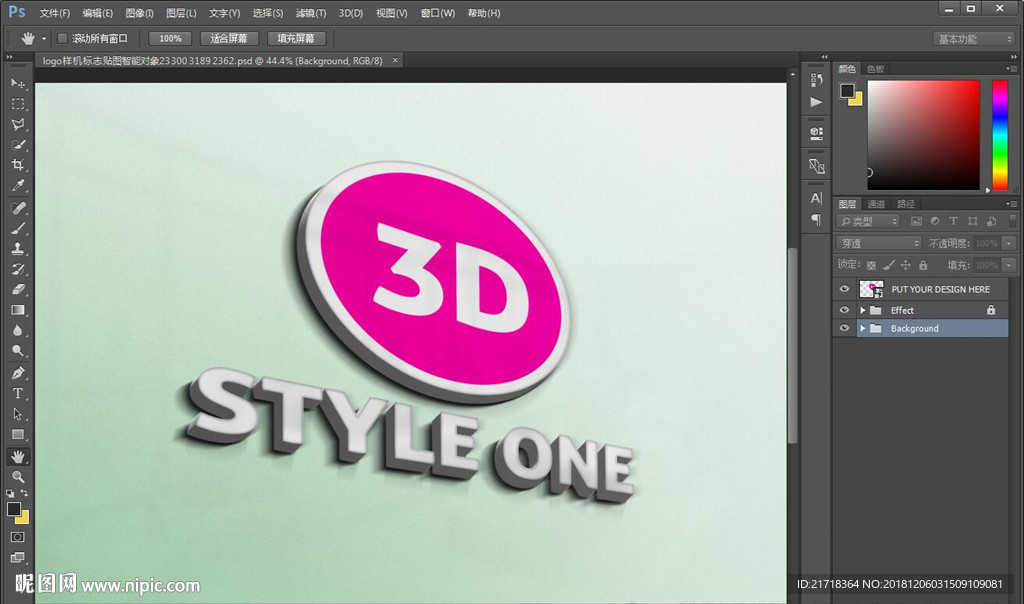Image resolution: width=1024 pixels, height=604 pixels.
Task: Select the Pen tool
Action: click(18, 373)
